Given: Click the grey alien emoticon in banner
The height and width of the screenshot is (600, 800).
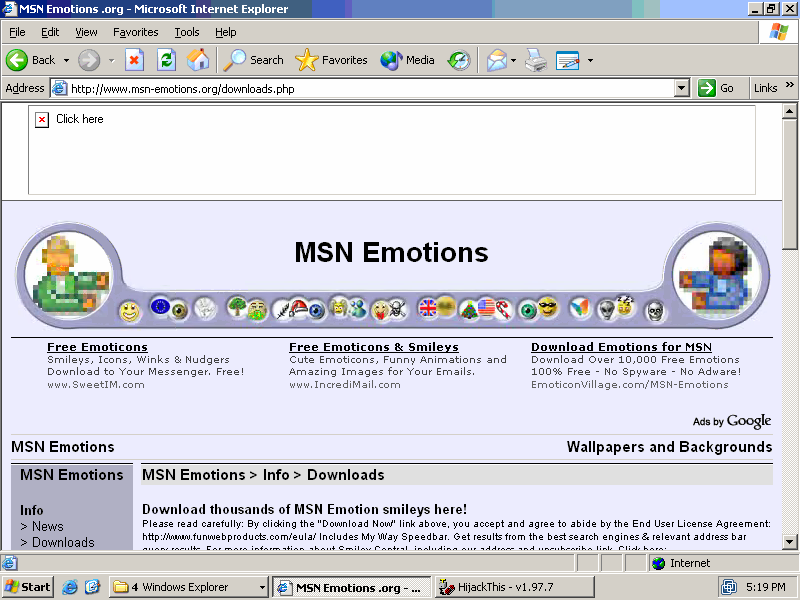Looking at the screenshot, I should pos(607,309).
